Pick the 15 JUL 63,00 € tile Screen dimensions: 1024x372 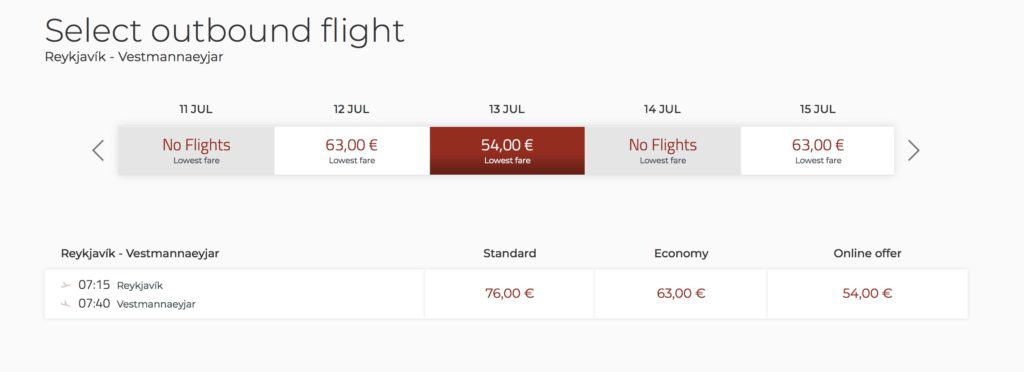pyautogui.click(x=818, y=151)
